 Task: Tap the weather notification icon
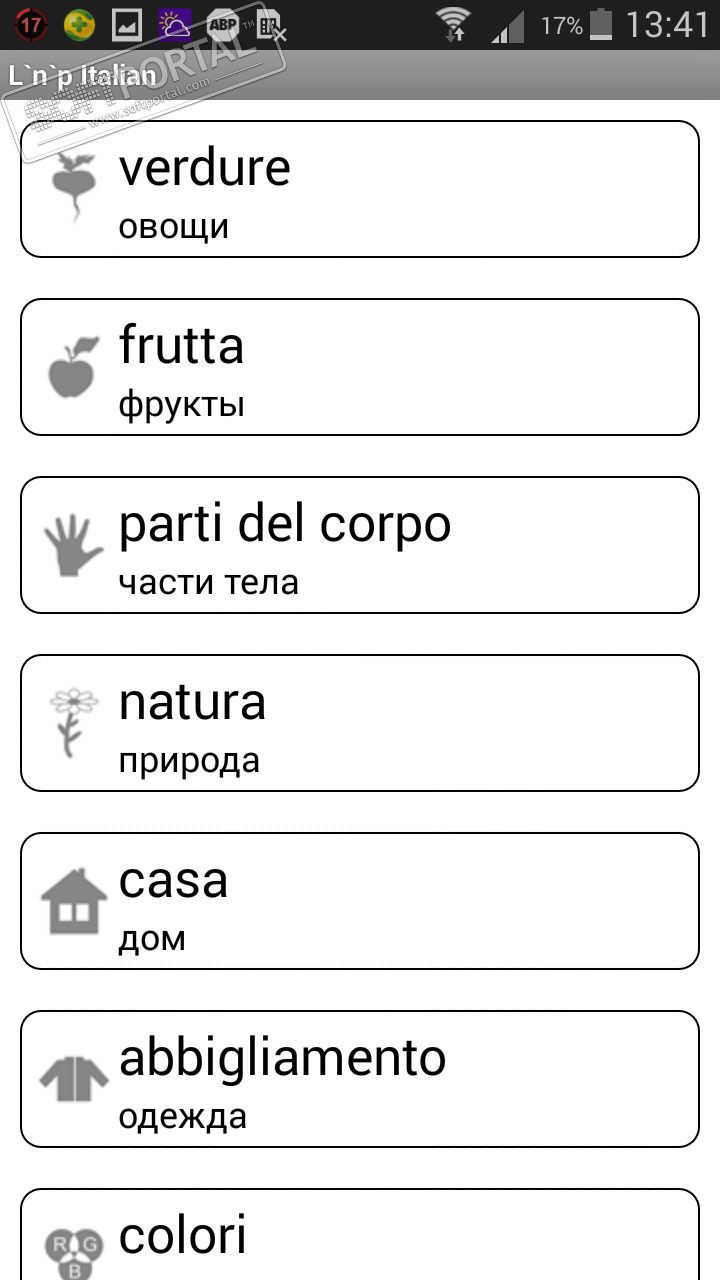tap(175, 25)
